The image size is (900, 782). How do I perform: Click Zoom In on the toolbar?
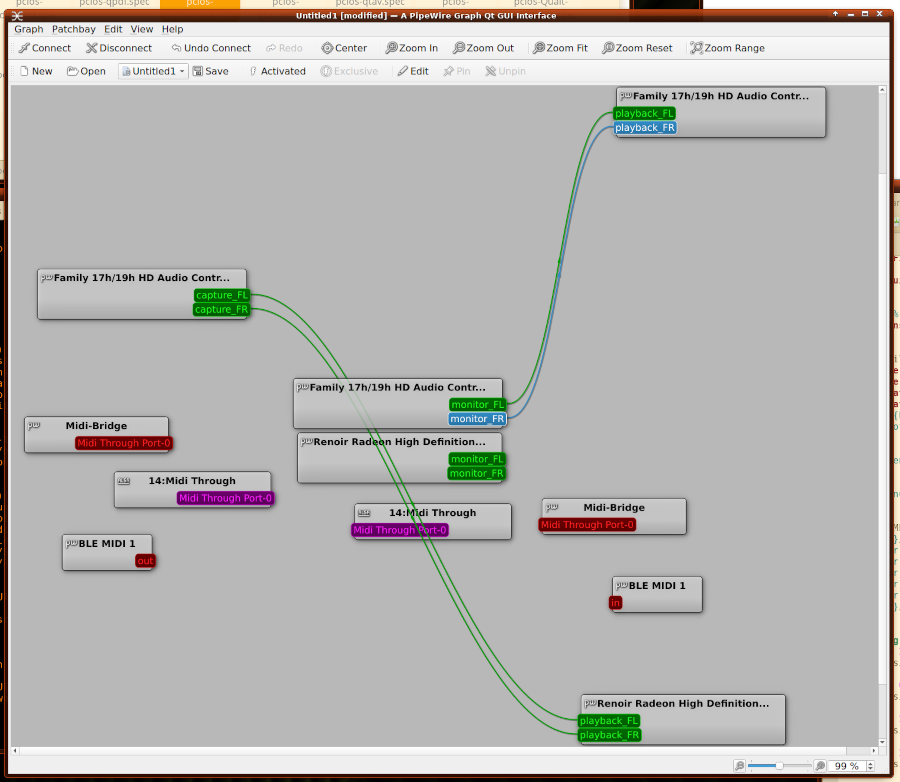[410, 48]
